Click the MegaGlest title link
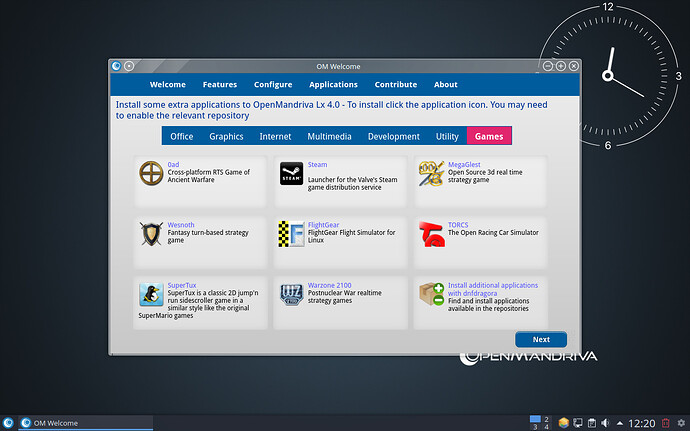 (x=464, y=165)
